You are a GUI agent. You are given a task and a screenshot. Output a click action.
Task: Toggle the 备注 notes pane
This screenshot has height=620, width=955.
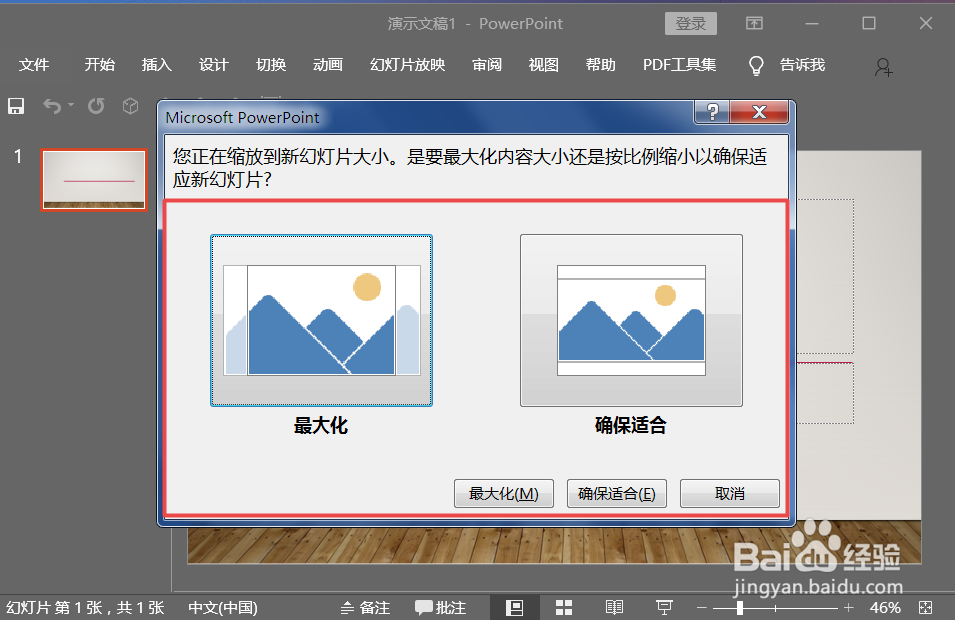(365, 607)
